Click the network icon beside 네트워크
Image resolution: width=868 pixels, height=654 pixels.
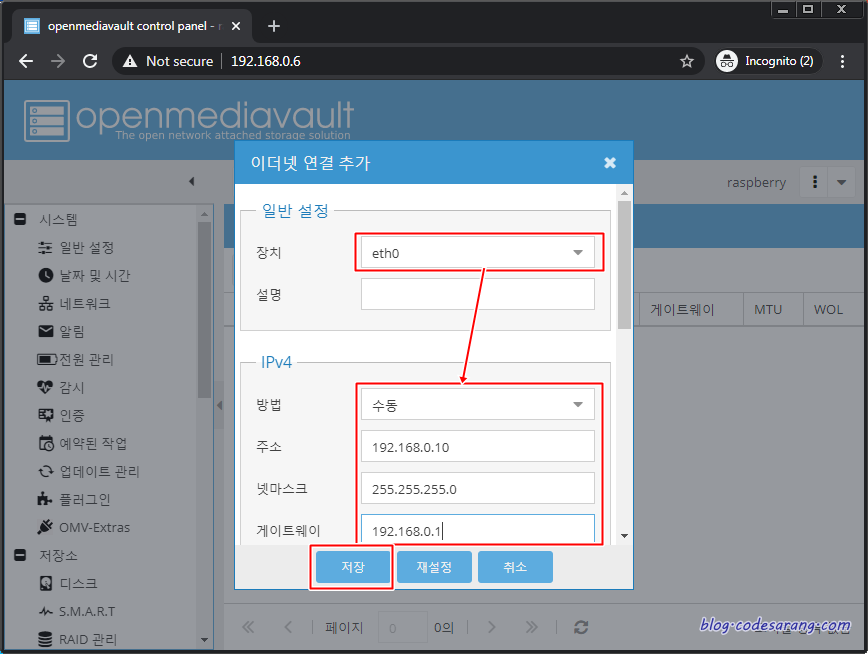(x=45, y=303)
